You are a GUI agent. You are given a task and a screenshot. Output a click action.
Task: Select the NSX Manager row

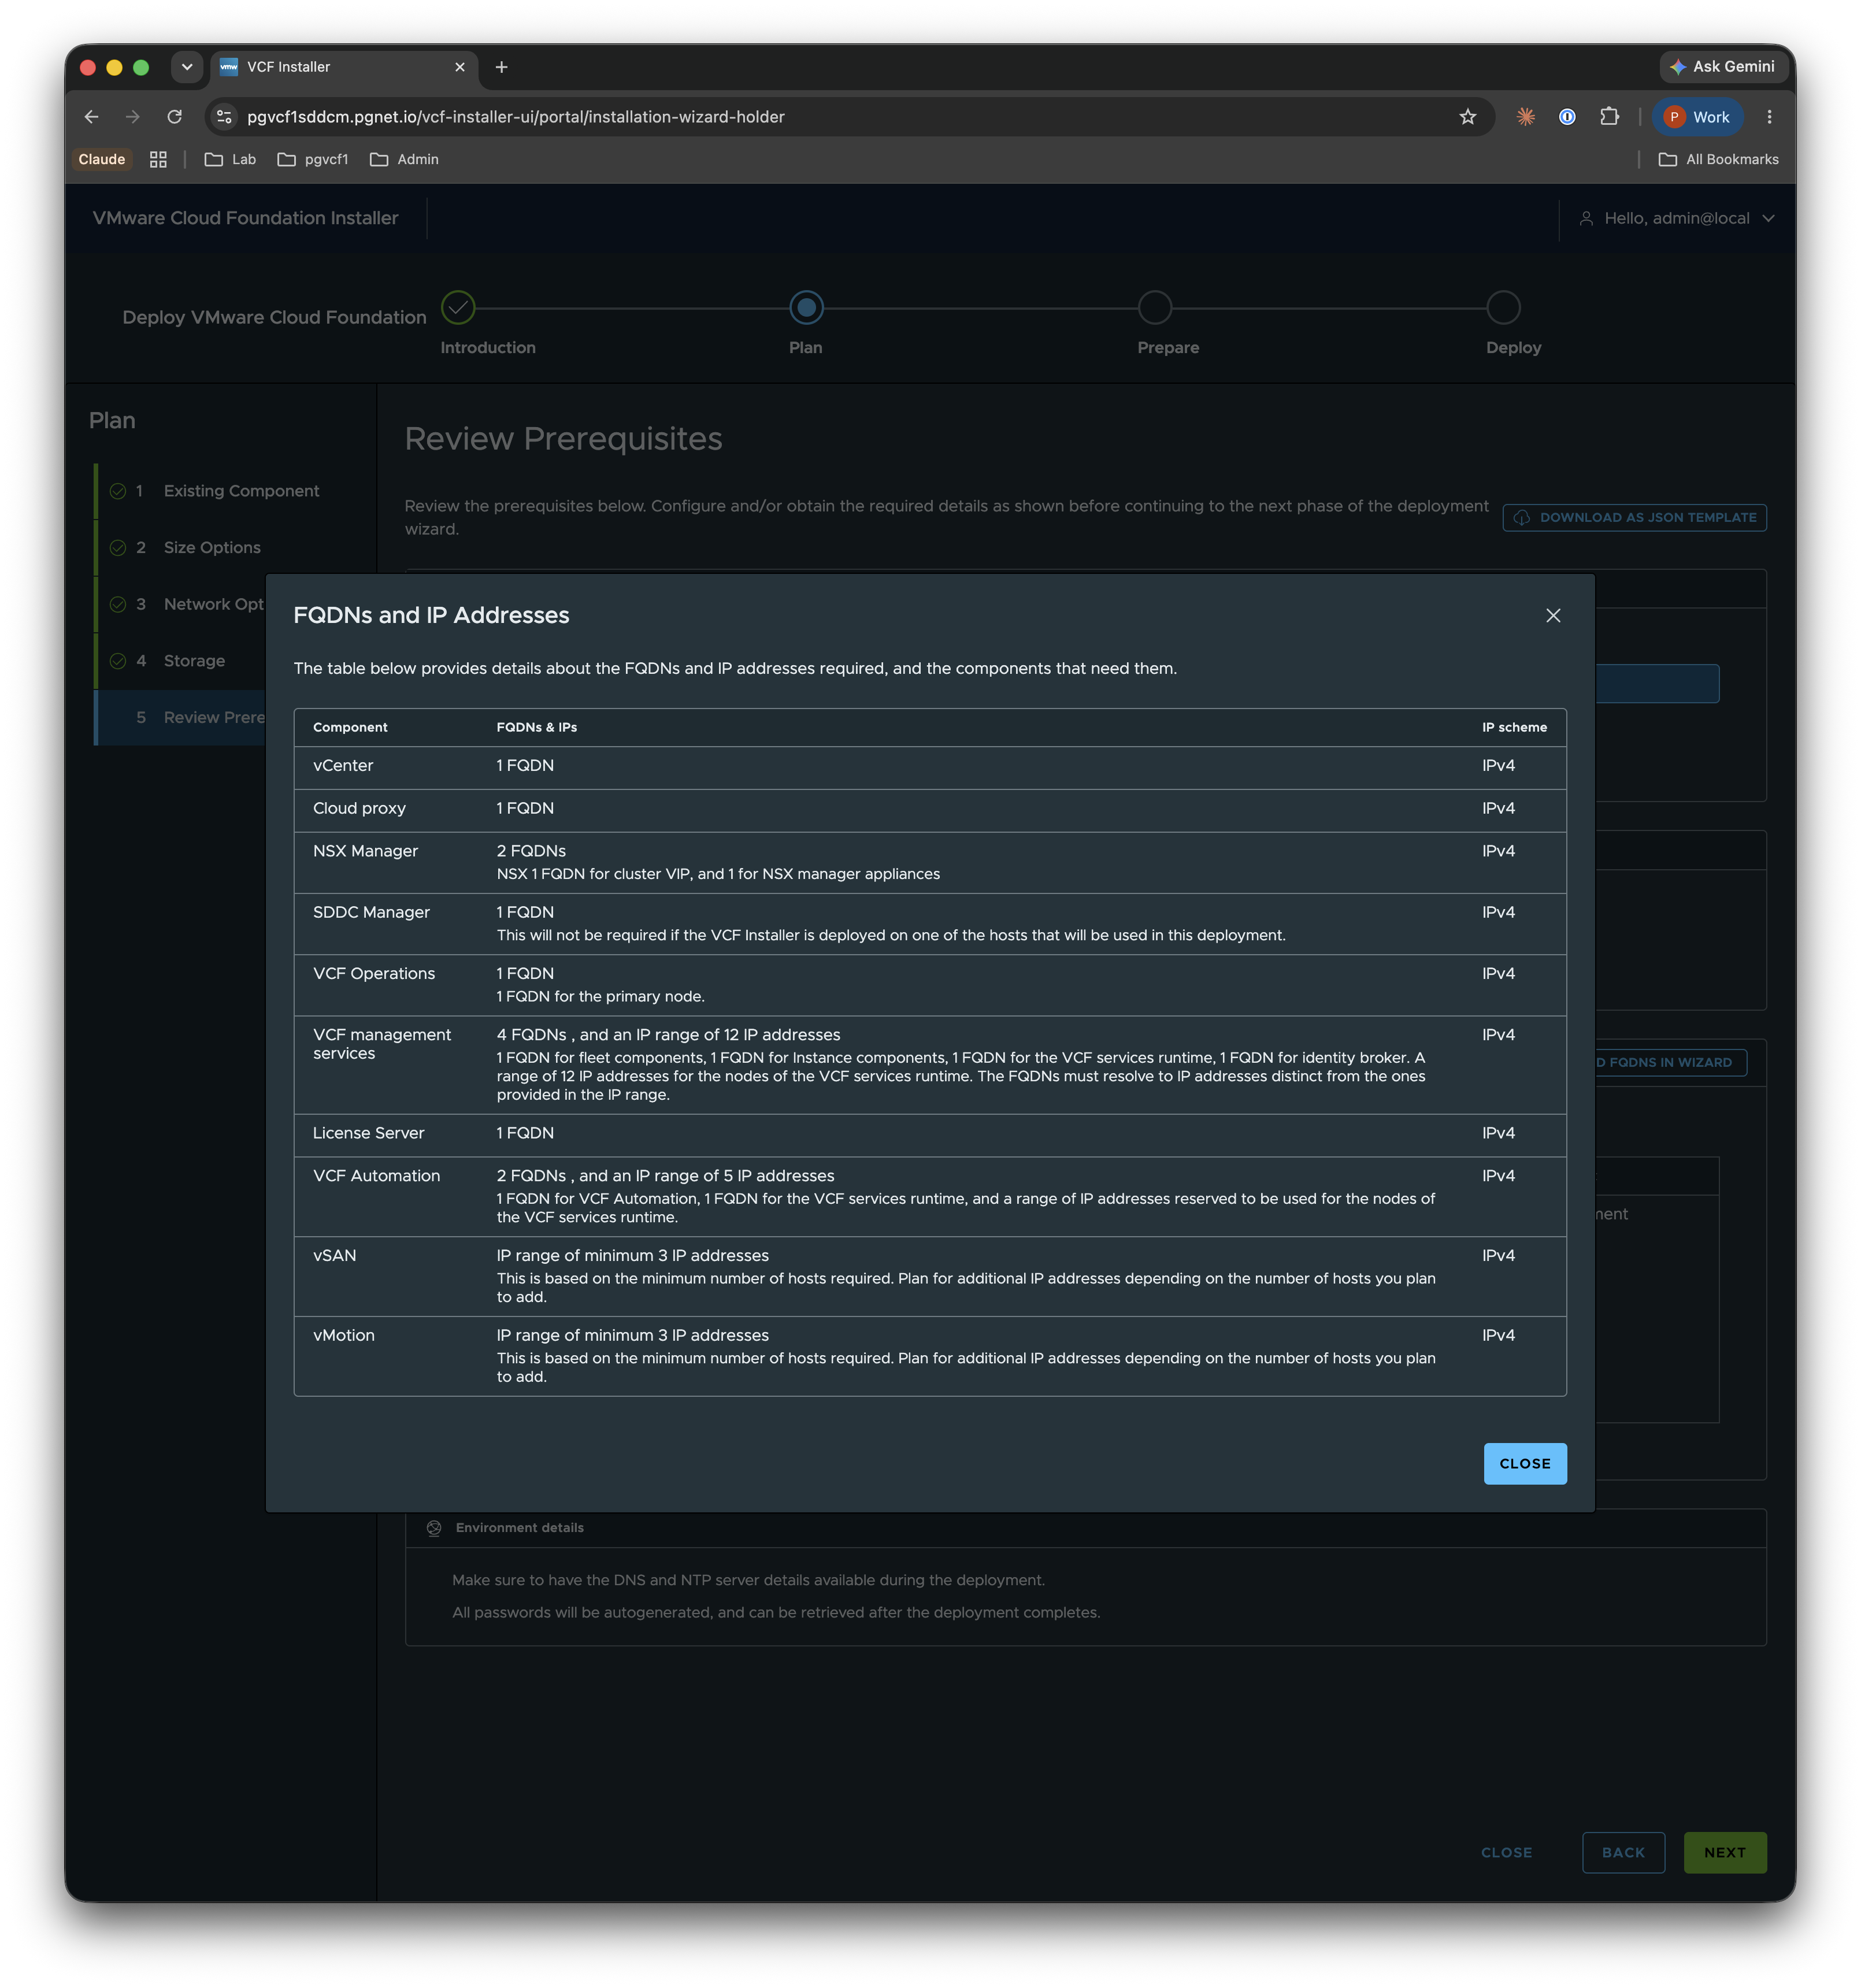[x=929, y=862]
